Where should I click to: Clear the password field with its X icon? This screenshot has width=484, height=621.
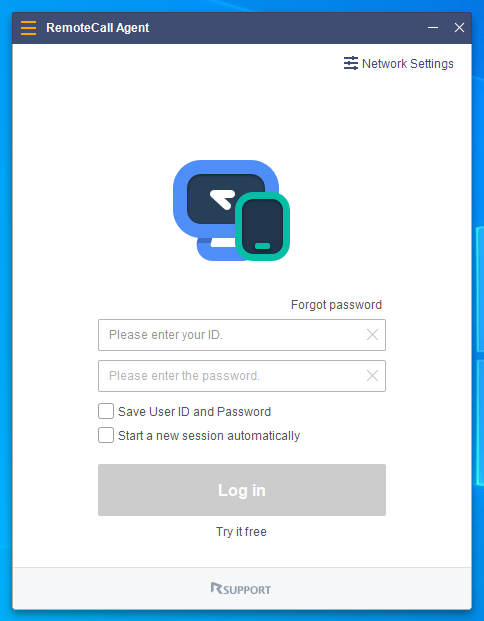click(x=372, y=375)
